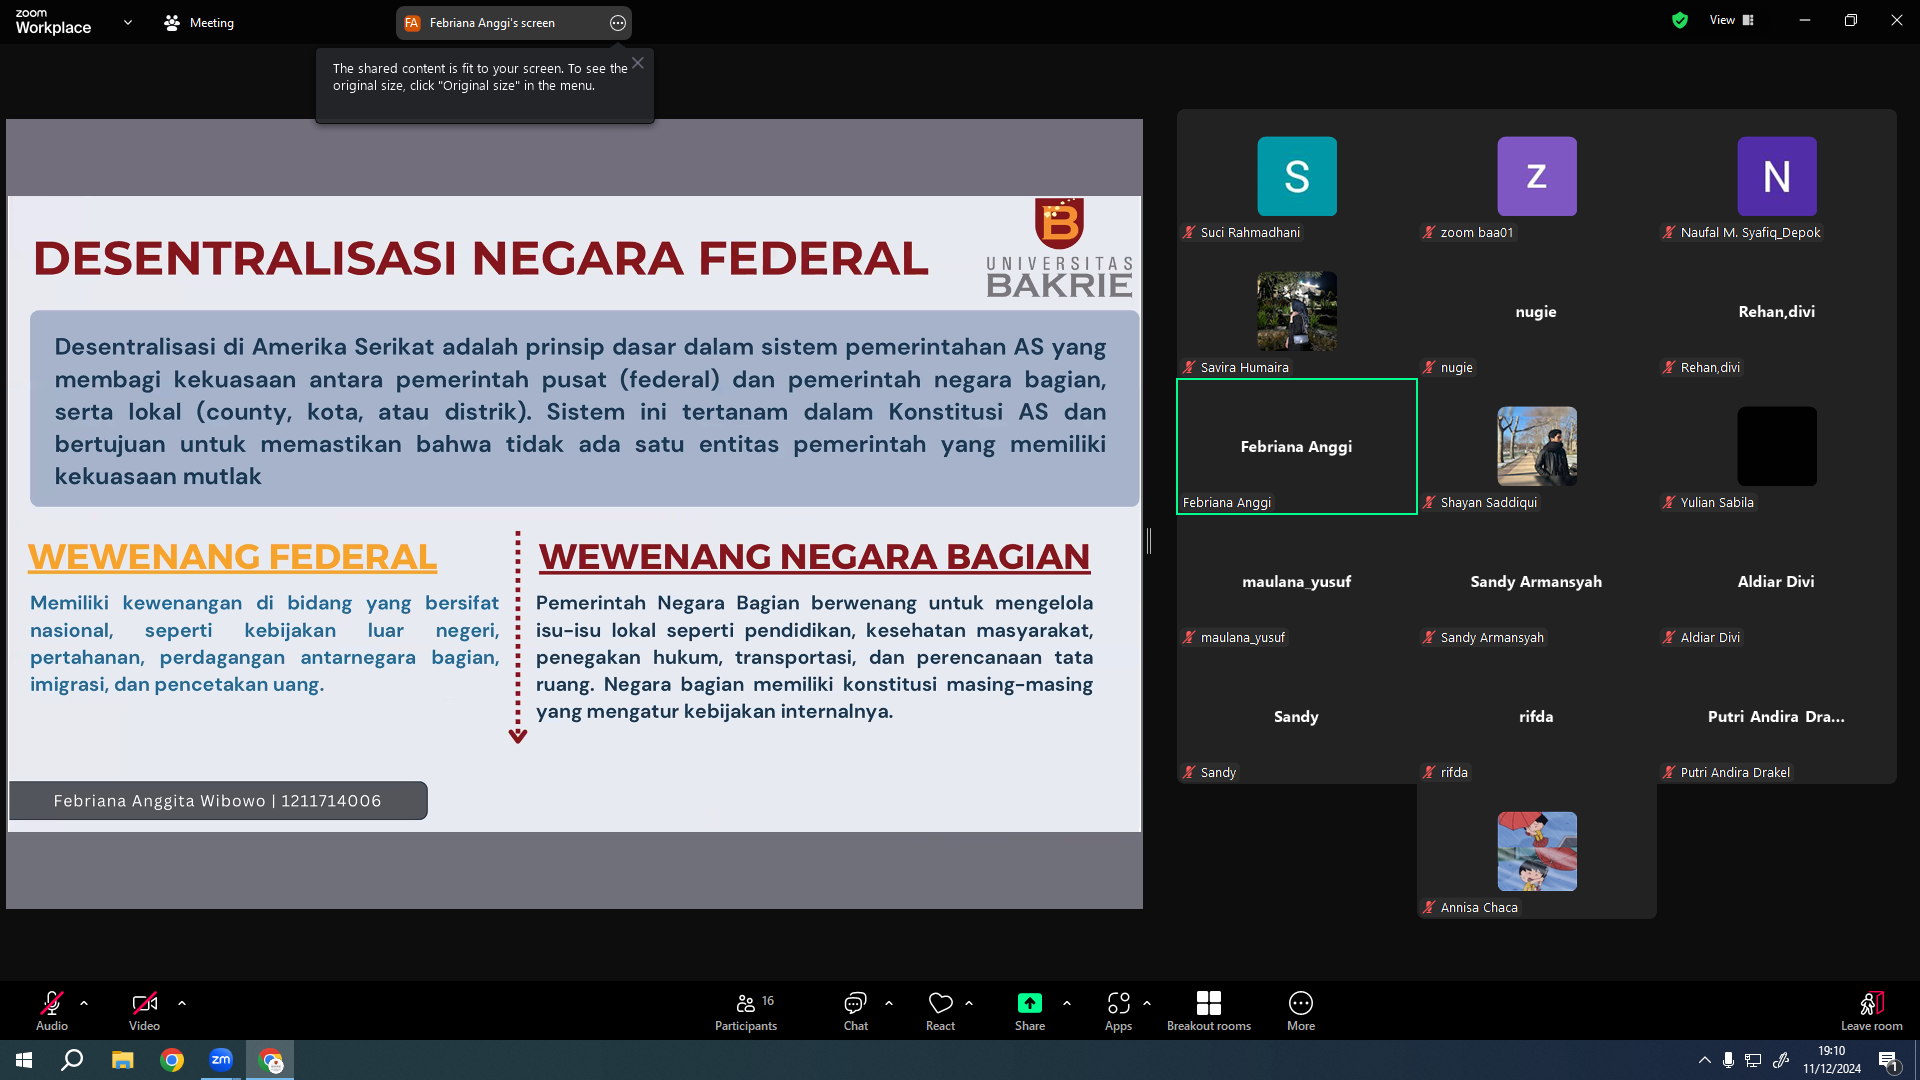The image size is (1920, 1080).
Task: Click Putri Andira Drakel participant tile
Action: click(1777, 716)
